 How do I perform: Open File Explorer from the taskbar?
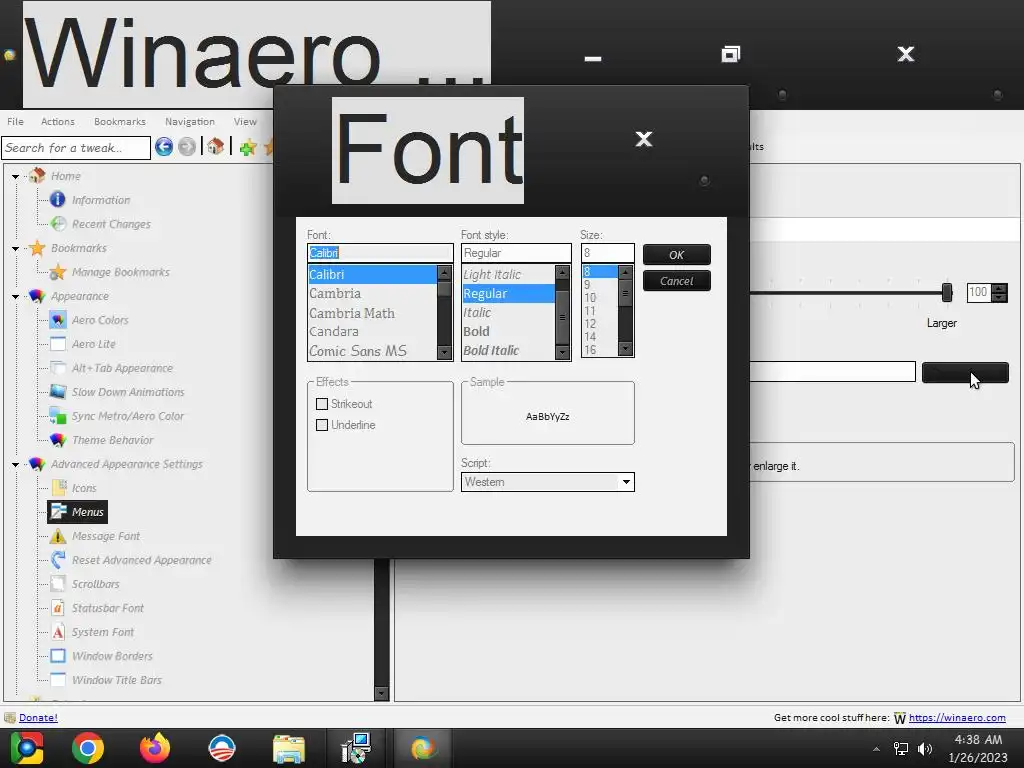pyautogui.click(x=289, y=748)
